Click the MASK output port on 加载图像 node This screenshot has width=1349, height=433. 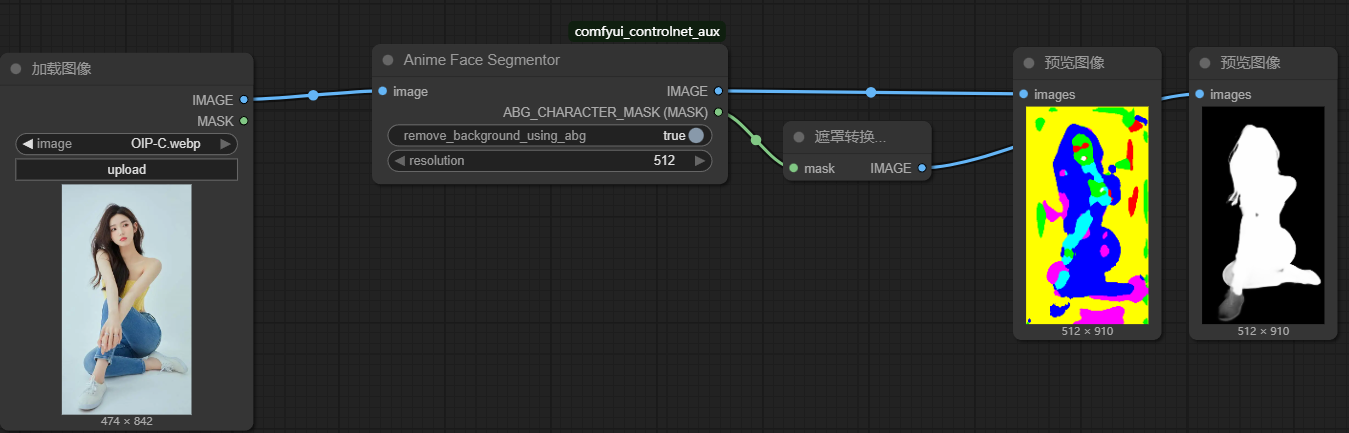tap(244, 121)
